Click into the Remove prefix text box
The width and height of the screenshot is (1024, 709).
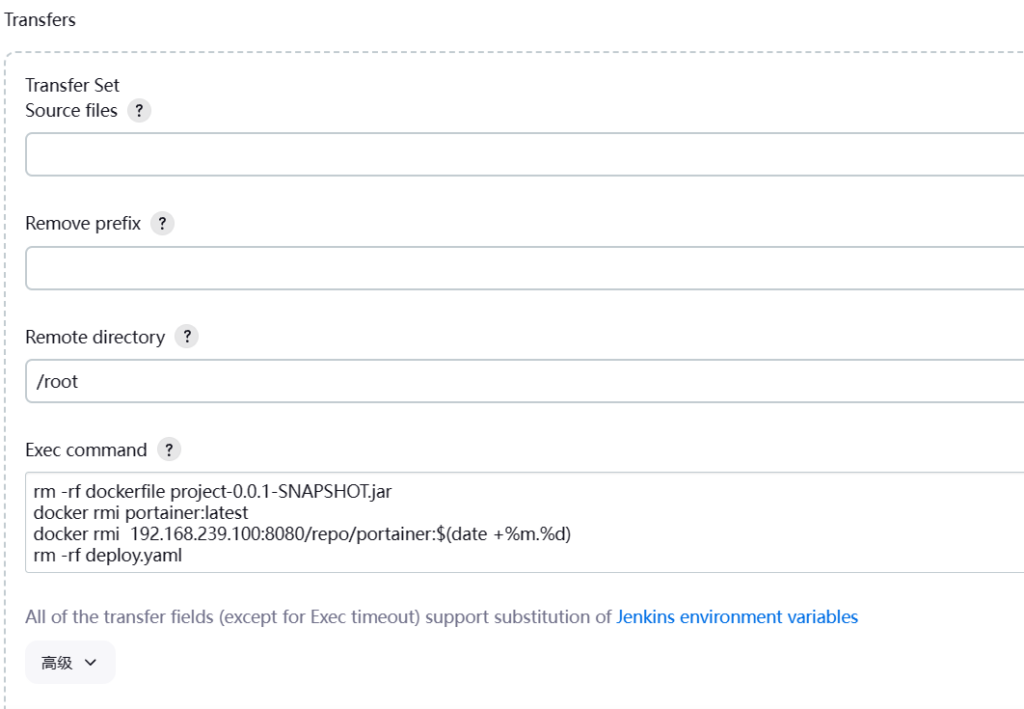point(520,268)
